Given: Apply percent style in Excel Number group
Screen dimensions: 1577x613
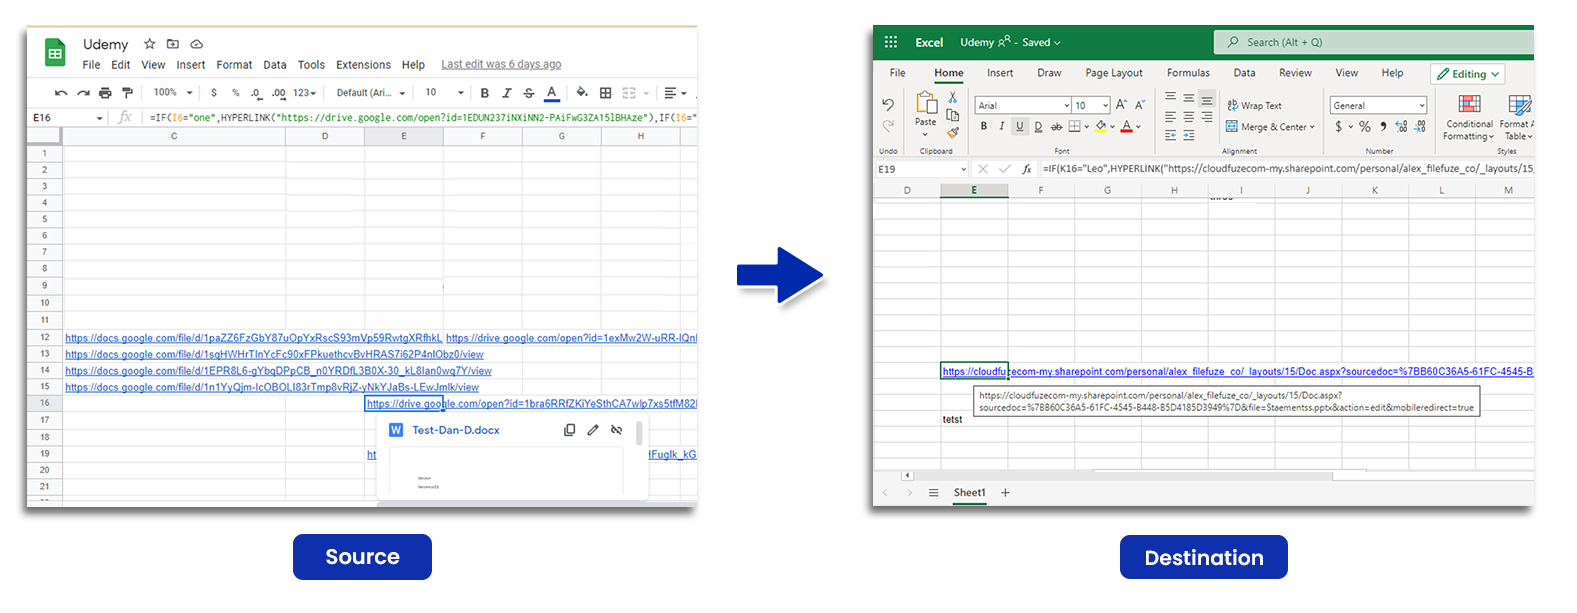Looking at the screenshot, I should tap(1365, 127).
